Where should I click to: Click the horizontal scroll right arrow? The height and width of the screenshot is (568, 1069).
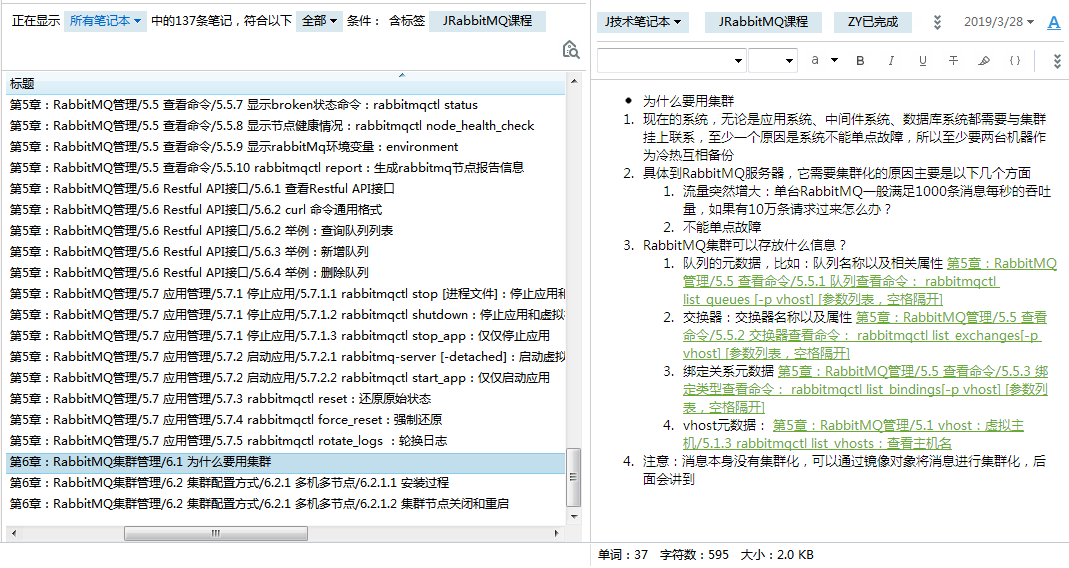pyautogui.click(x=556, y=533)
